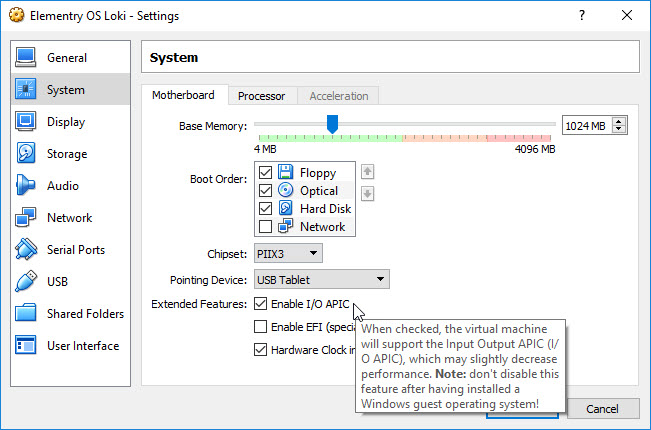Open Network settings icon in sidebar

[x=26, y=217]
